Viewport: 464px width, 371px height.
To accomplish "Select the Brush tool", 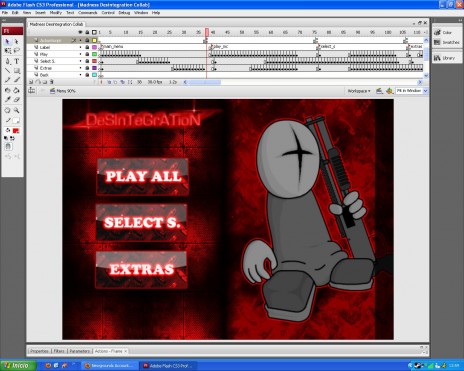I will tap(16, 80).
